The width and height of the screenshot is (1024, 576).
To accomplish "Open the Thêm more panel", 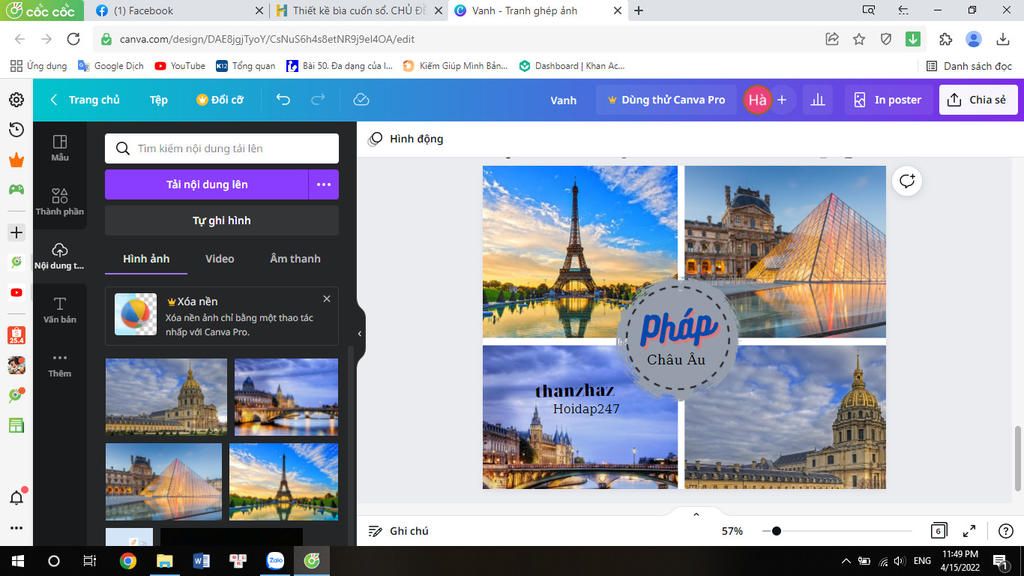I will click(59, 364).
